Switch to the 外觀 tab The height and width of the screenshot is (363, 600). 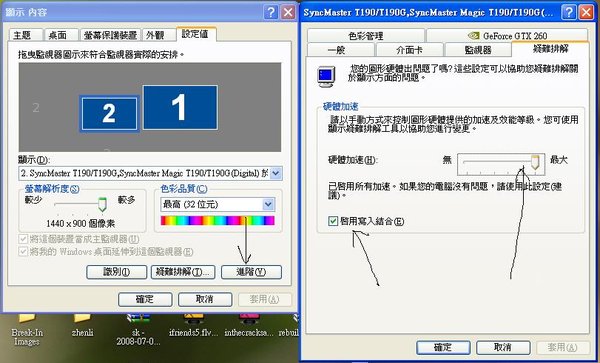click(x=158, y=35)
